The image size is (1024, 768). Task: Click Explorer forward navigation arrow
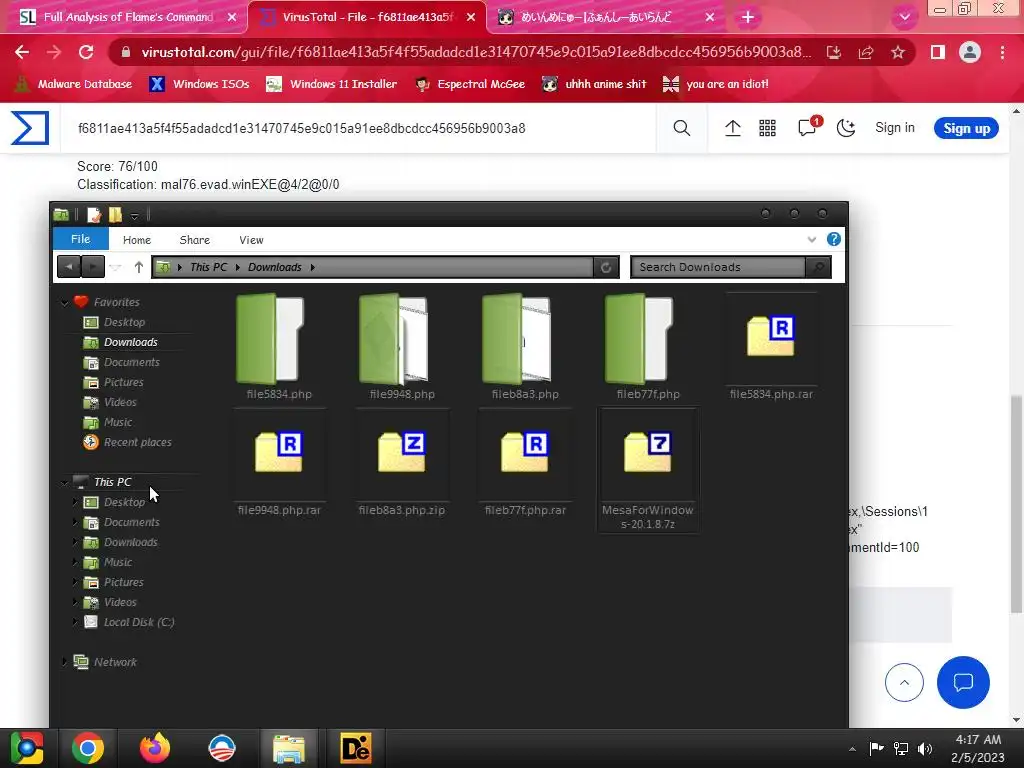pyautogui.click(x=93, y=267)
